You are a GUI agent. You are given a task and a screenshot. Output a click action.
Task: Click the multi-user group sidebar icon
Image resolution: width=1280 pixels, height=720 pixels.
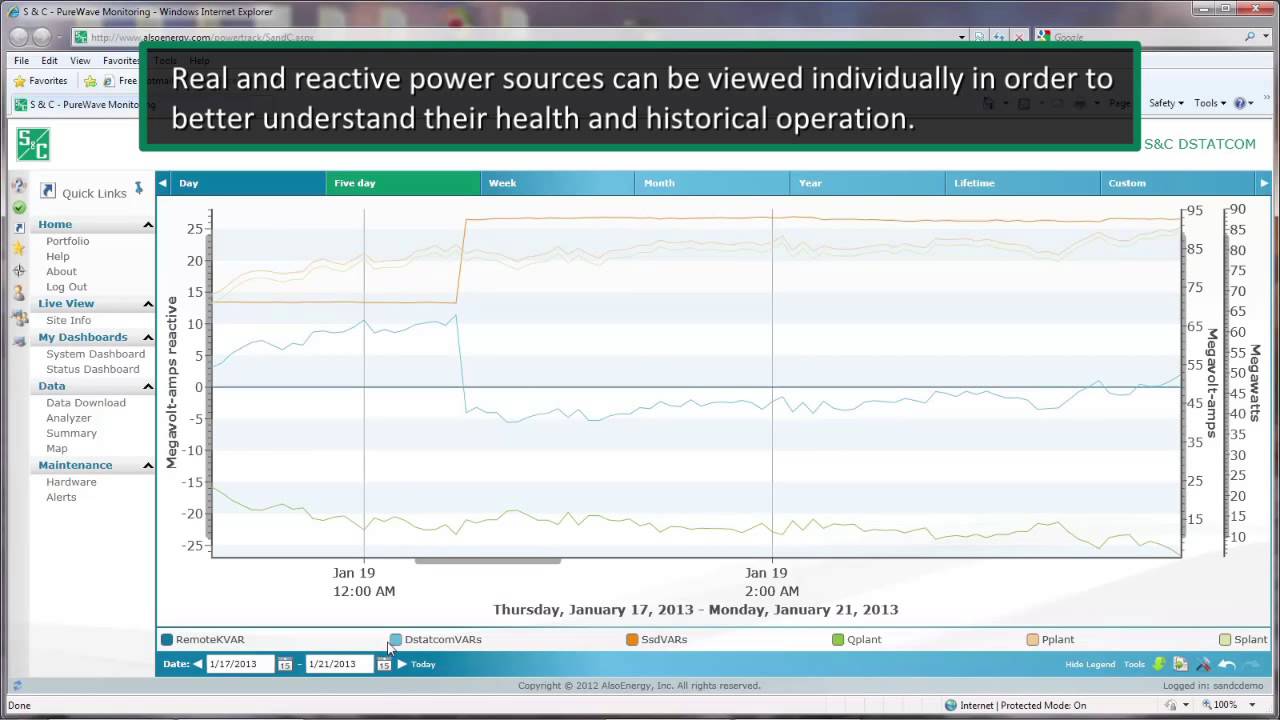[19, 318]
